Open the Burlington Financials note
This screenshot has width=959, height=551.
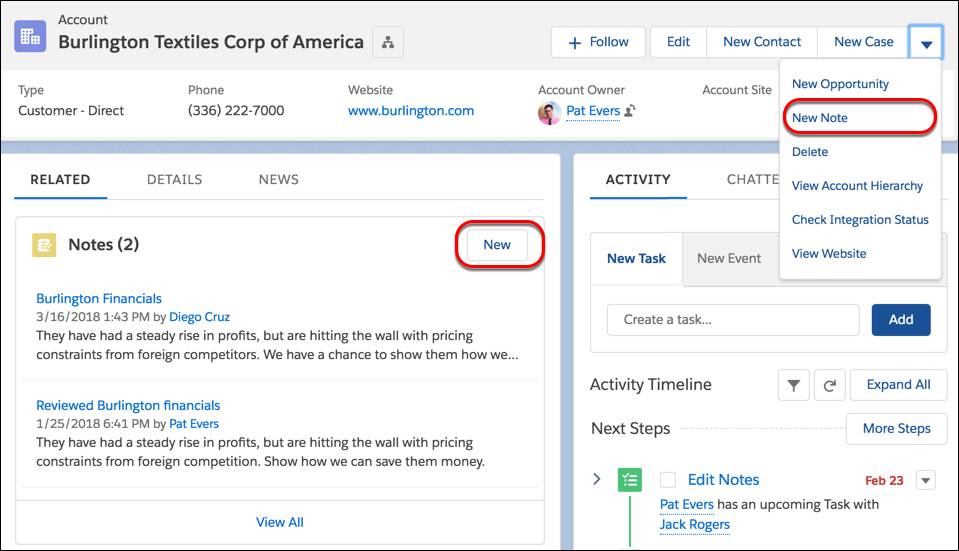point(99,299)
